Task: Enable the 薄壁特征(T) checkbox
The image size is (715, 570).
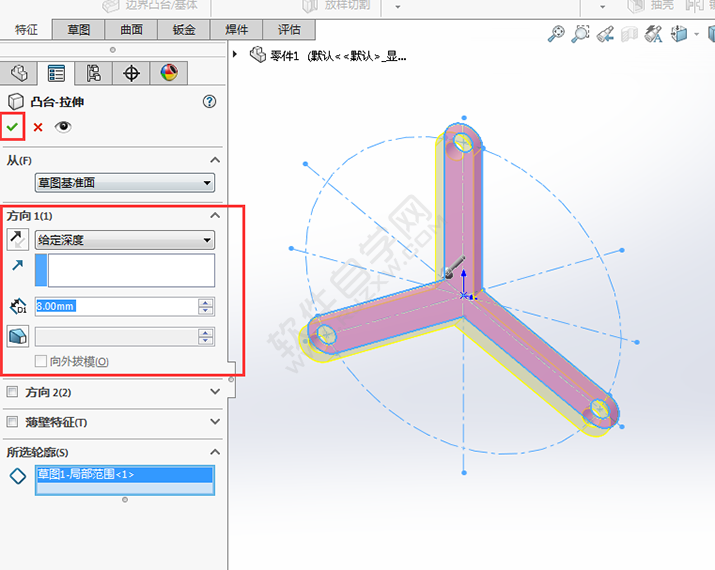Action: point(12,422)
